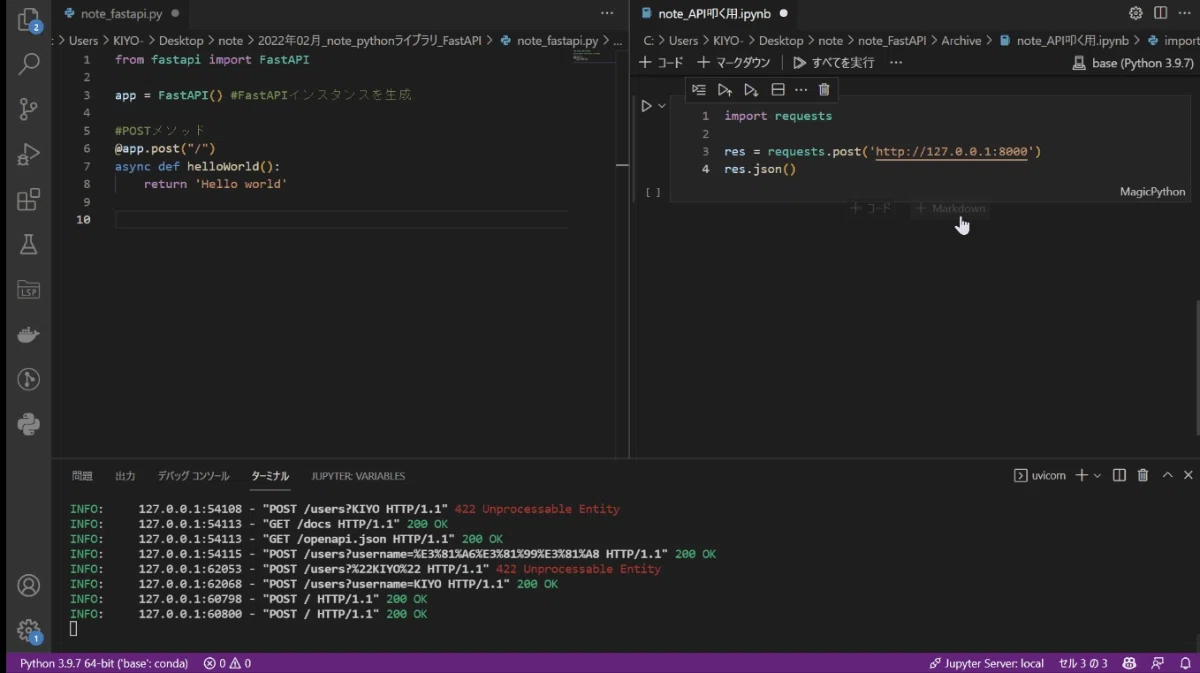Delete the notebook cell
The image size is (1200, 673).
[x=824, y=89]
